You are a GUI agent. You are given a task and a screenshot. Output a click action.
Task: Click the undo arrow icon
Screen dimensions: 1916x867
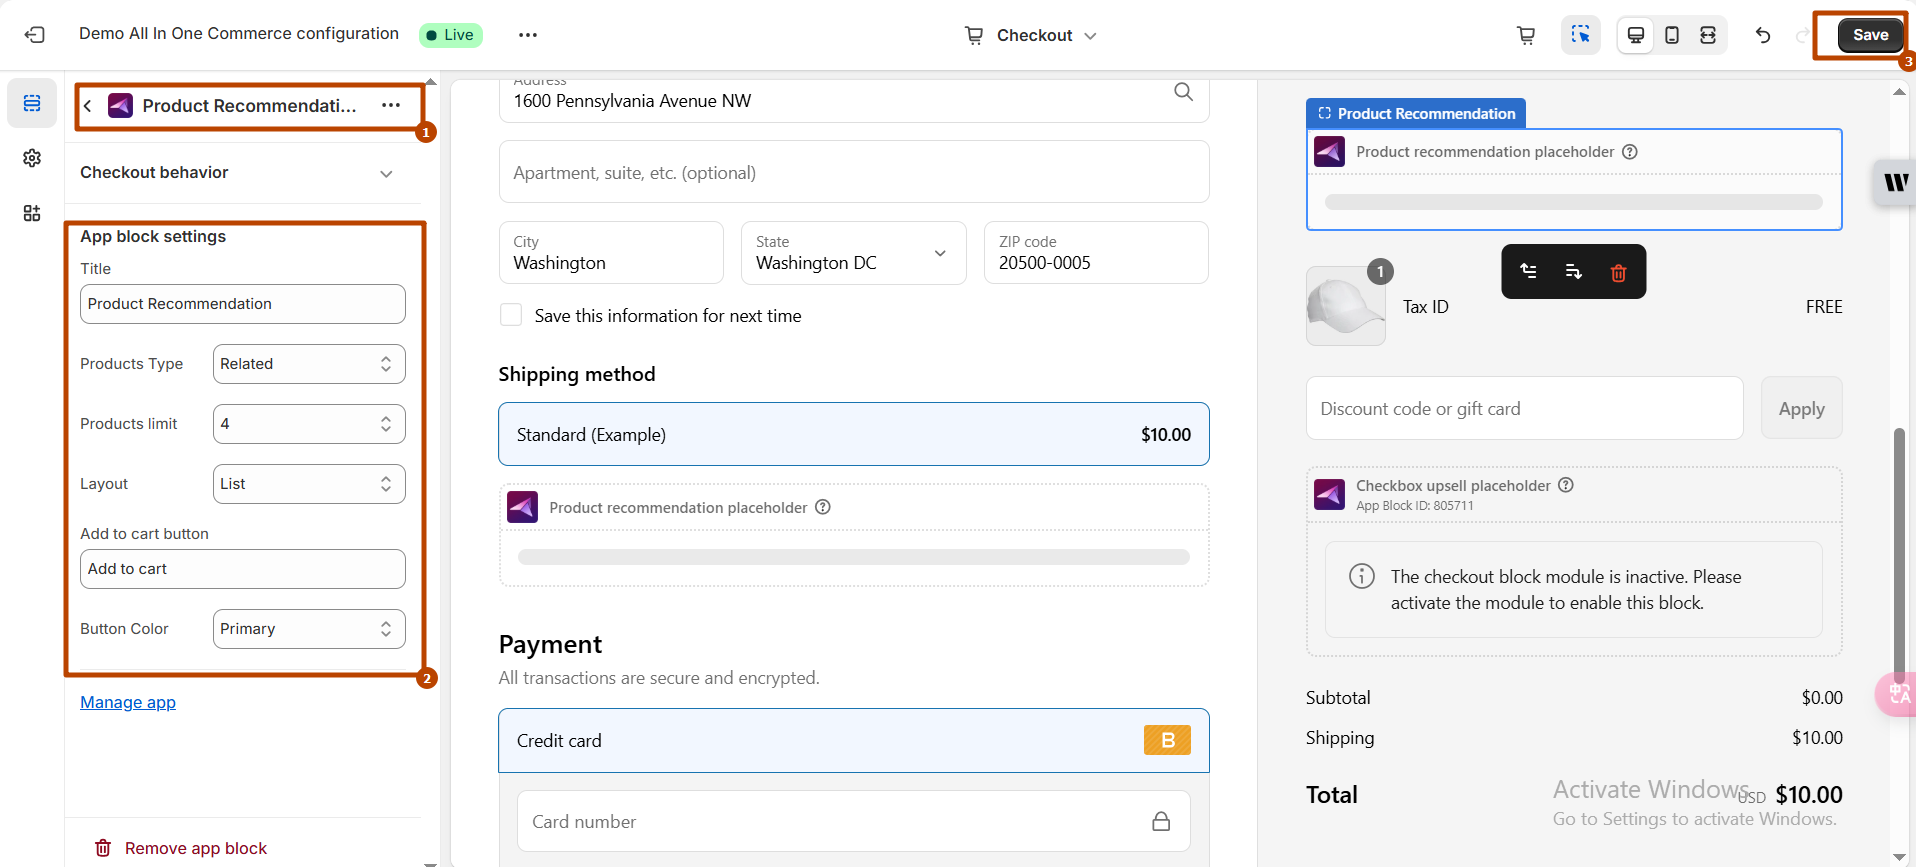(1763, 35)
